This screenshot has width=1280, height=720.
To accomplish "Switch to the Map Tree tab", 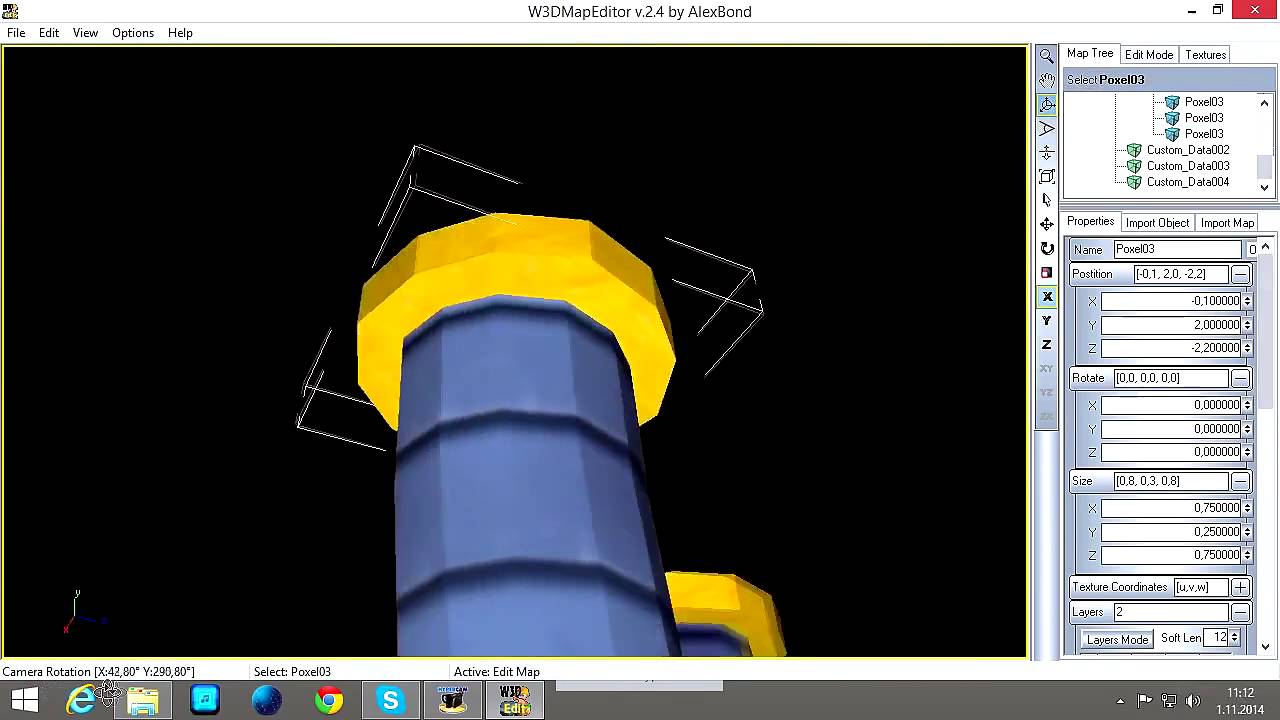I will 1090,54.
